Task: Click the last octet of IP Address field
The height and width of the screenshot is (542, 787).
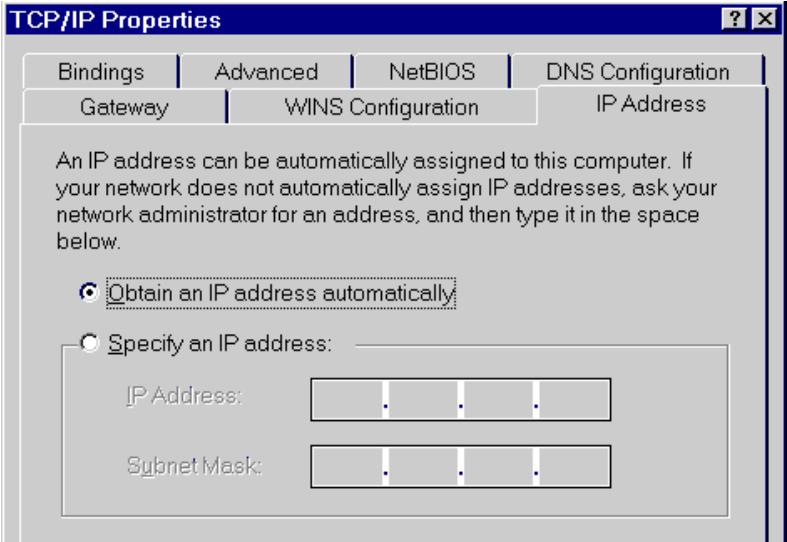Action: click(574, 399)
